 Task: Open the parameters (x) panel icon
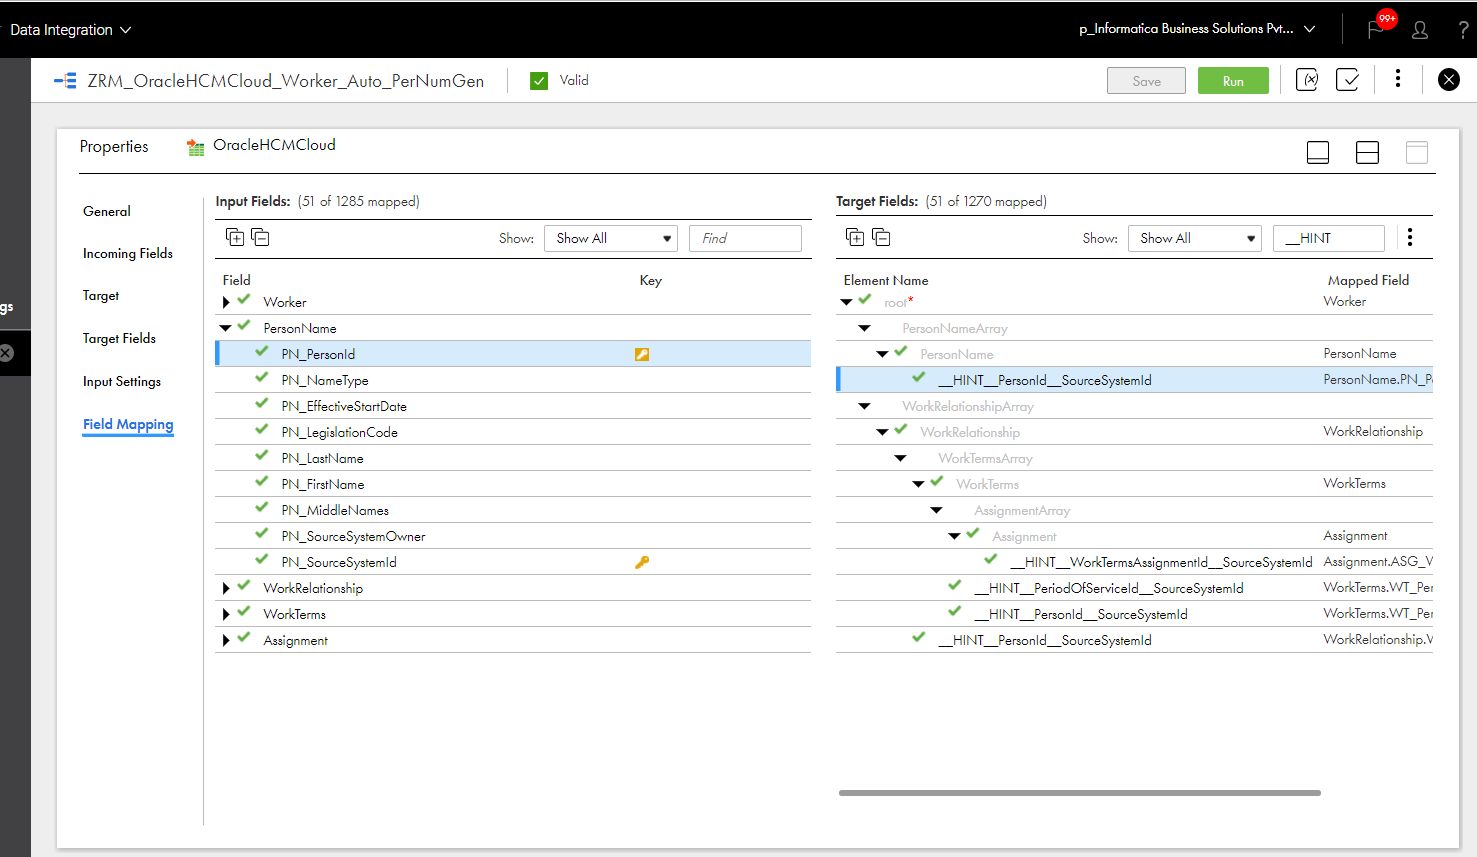pyautogui.click(x=1307, y=80)
